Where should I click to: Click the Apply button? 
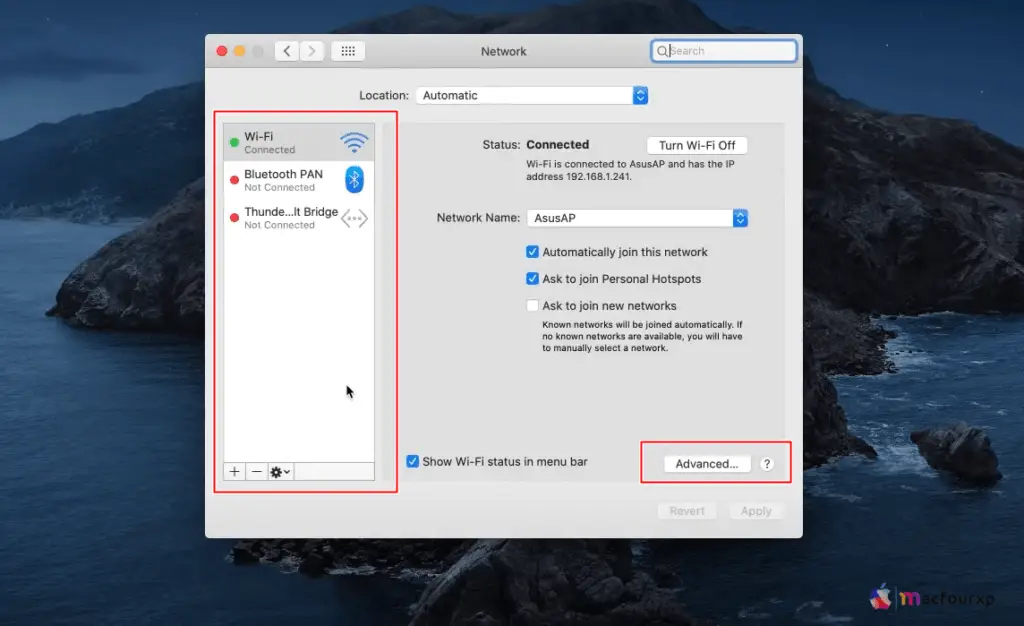[757, 511]
